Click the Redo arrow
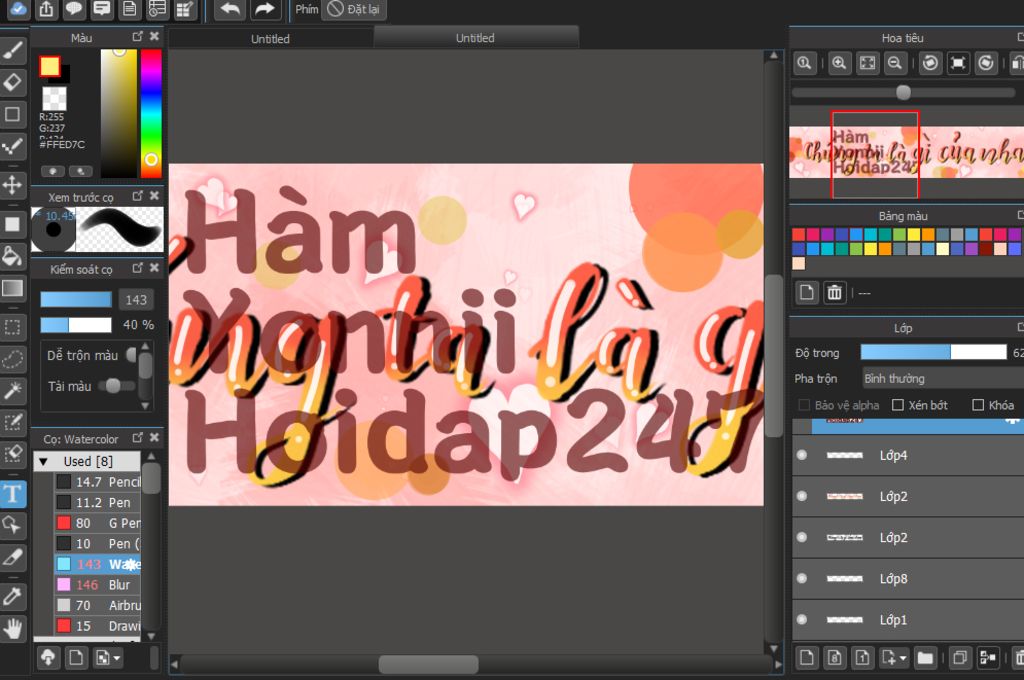Viewport: 1024px width, 680px height. pyautogui.click(x=264, y=9)
